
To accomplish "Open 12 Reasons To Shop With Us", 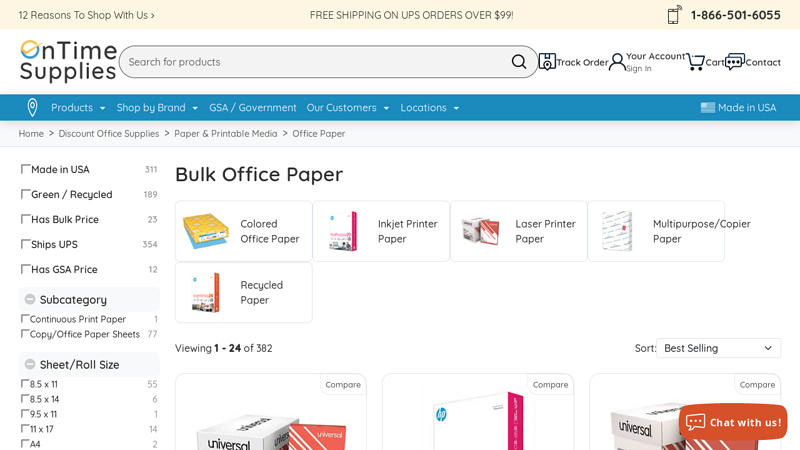I will [87, 15].
